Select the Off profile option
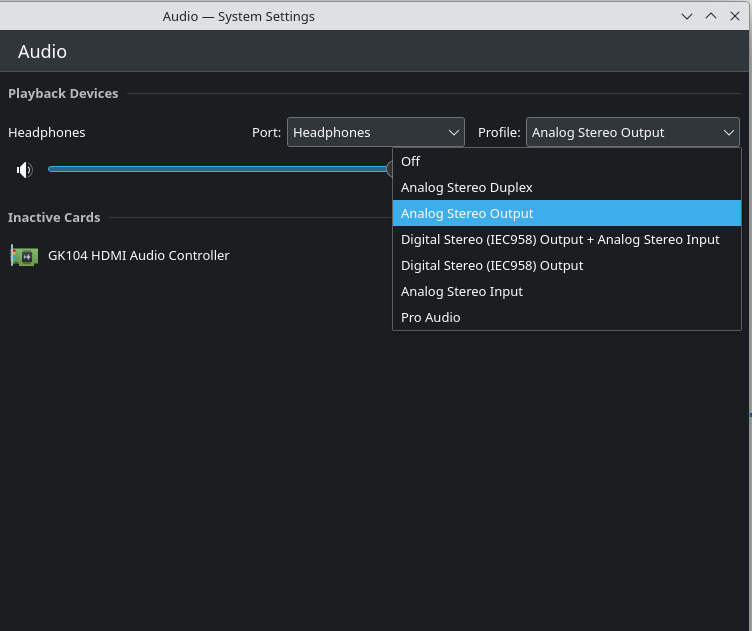Image resolution: width=752 pixels, height=631 pixels. pos(567,162)
